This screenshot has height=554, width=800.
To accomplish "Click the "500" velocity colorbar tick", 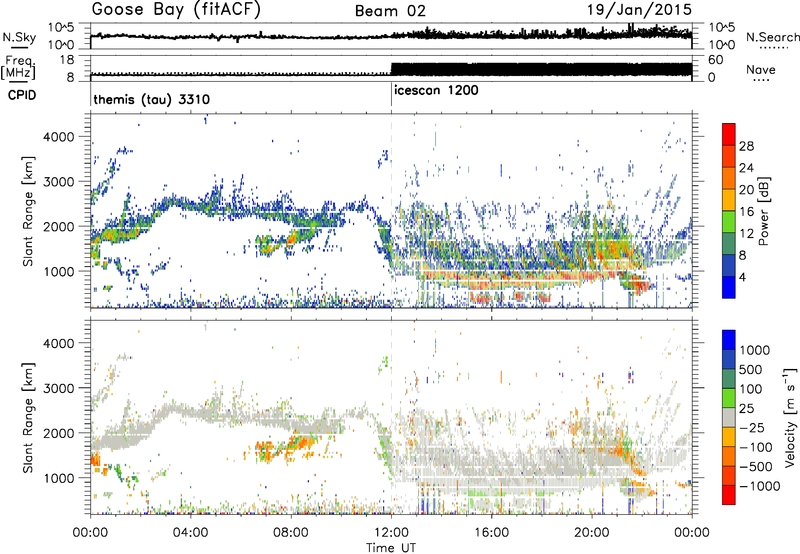I will coord(753,369).
